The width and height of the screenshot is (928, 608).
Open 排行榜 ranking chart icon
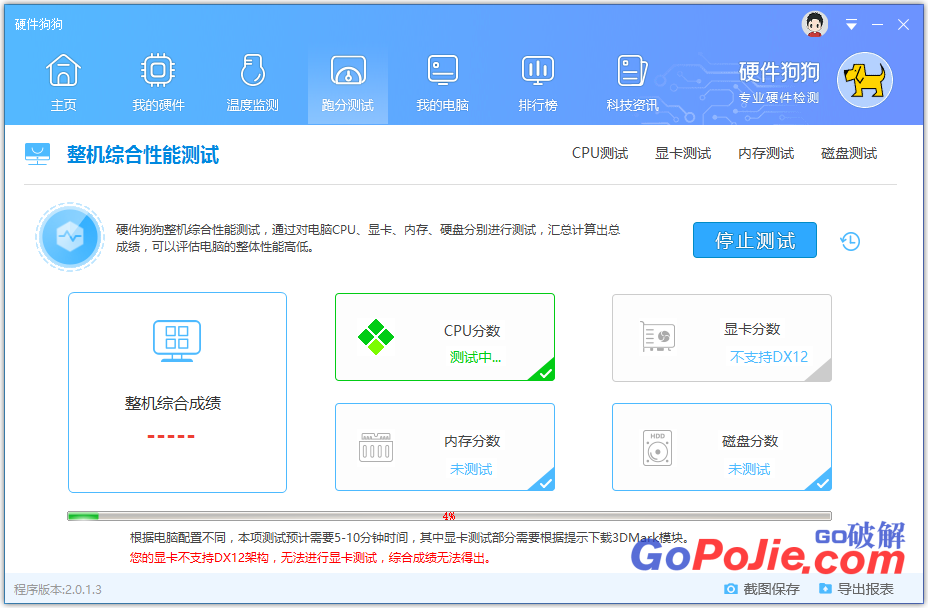pyautogui.click(x=538, y=70)
